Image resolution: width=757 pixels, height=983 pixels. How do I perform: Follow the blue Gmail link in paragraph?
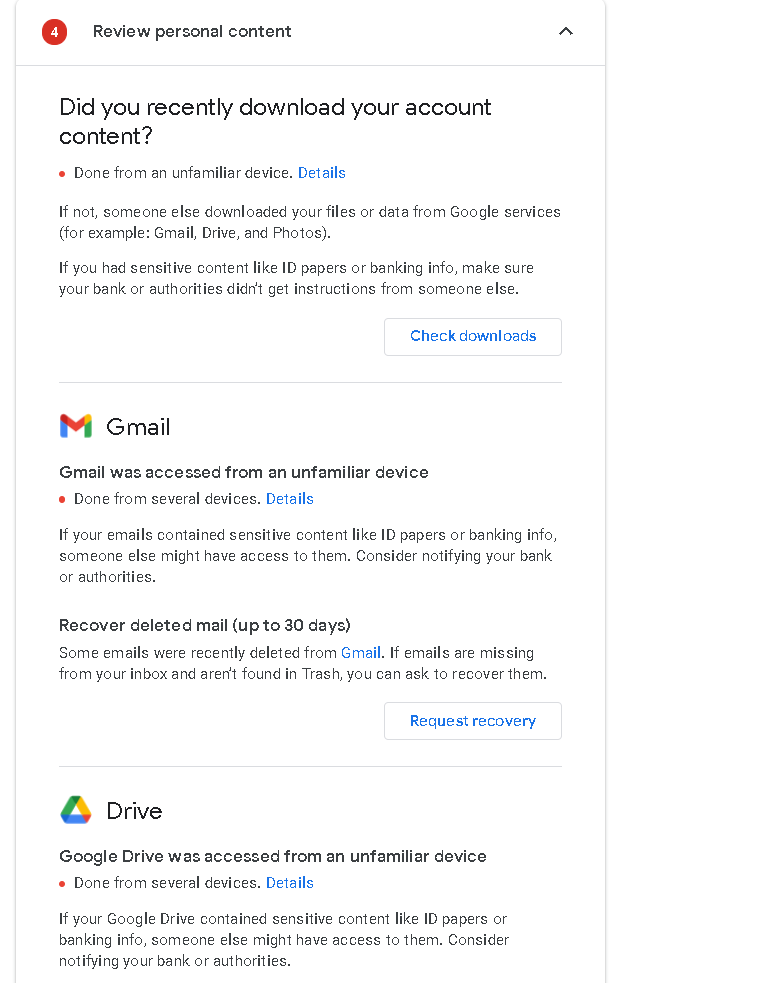point(361,653)
